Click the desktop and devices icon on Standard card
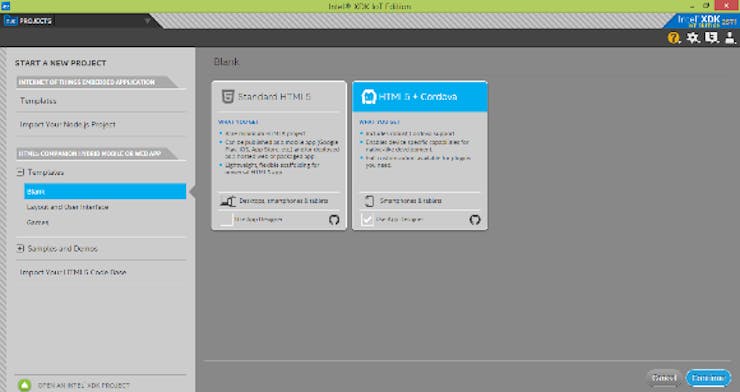Image resolution: width=740 pixels, height=392 pixels. pos(228,201)
